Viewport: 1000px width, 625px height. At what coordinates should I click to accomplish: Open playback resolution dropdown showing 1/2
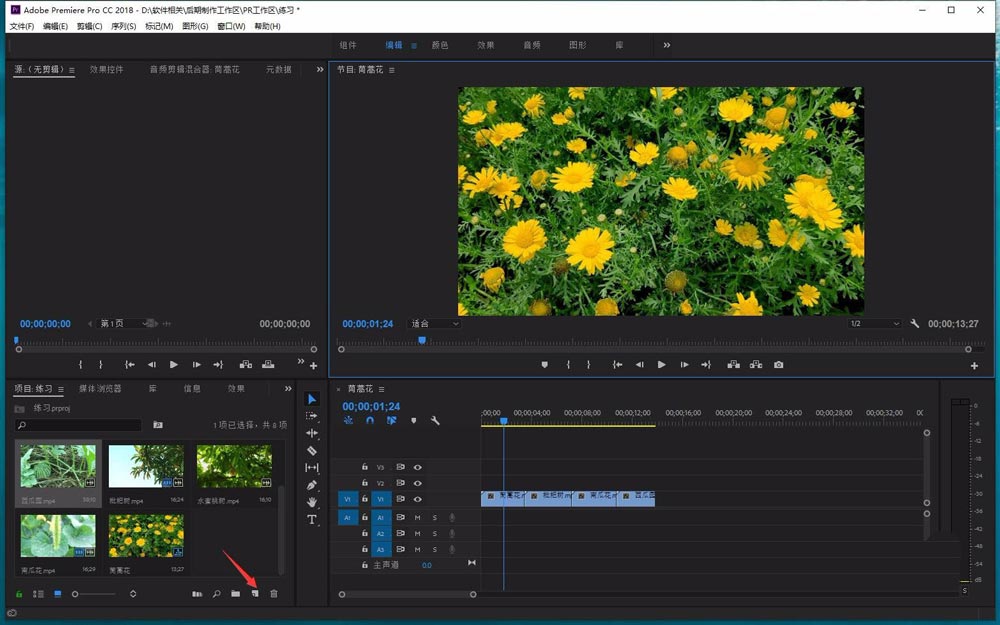pyautogui.click(x=874, y=324)
